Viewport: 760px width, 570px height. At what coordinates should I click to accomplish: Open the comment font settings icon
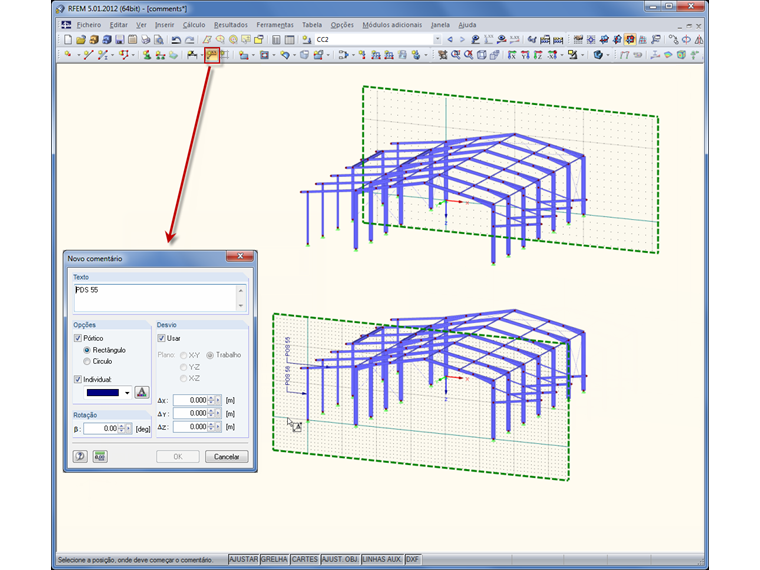pyautogui.click(x=142, y=392)
